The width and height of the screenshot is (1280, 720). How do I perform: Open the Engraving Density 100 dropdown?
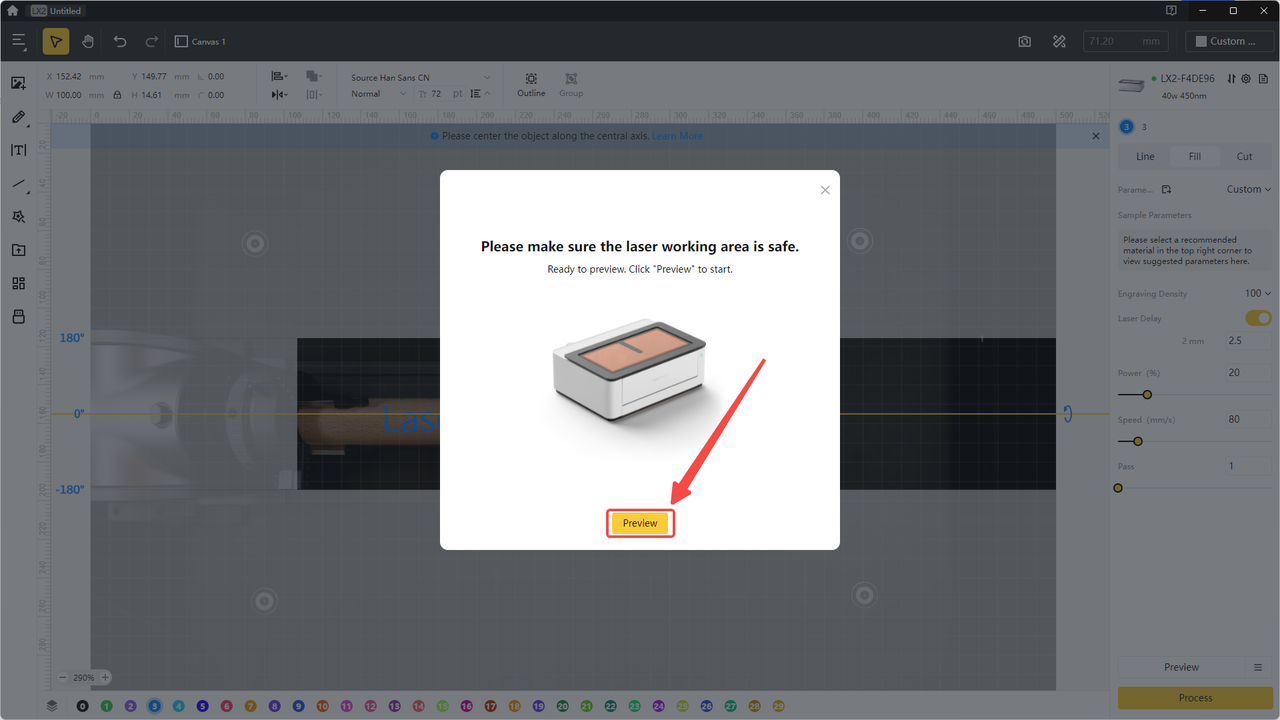pyautogui.click(x=1258, y=294)
